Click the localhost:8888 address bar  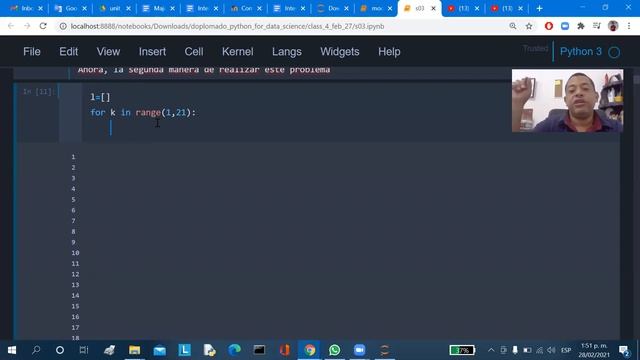pos(227,26)
